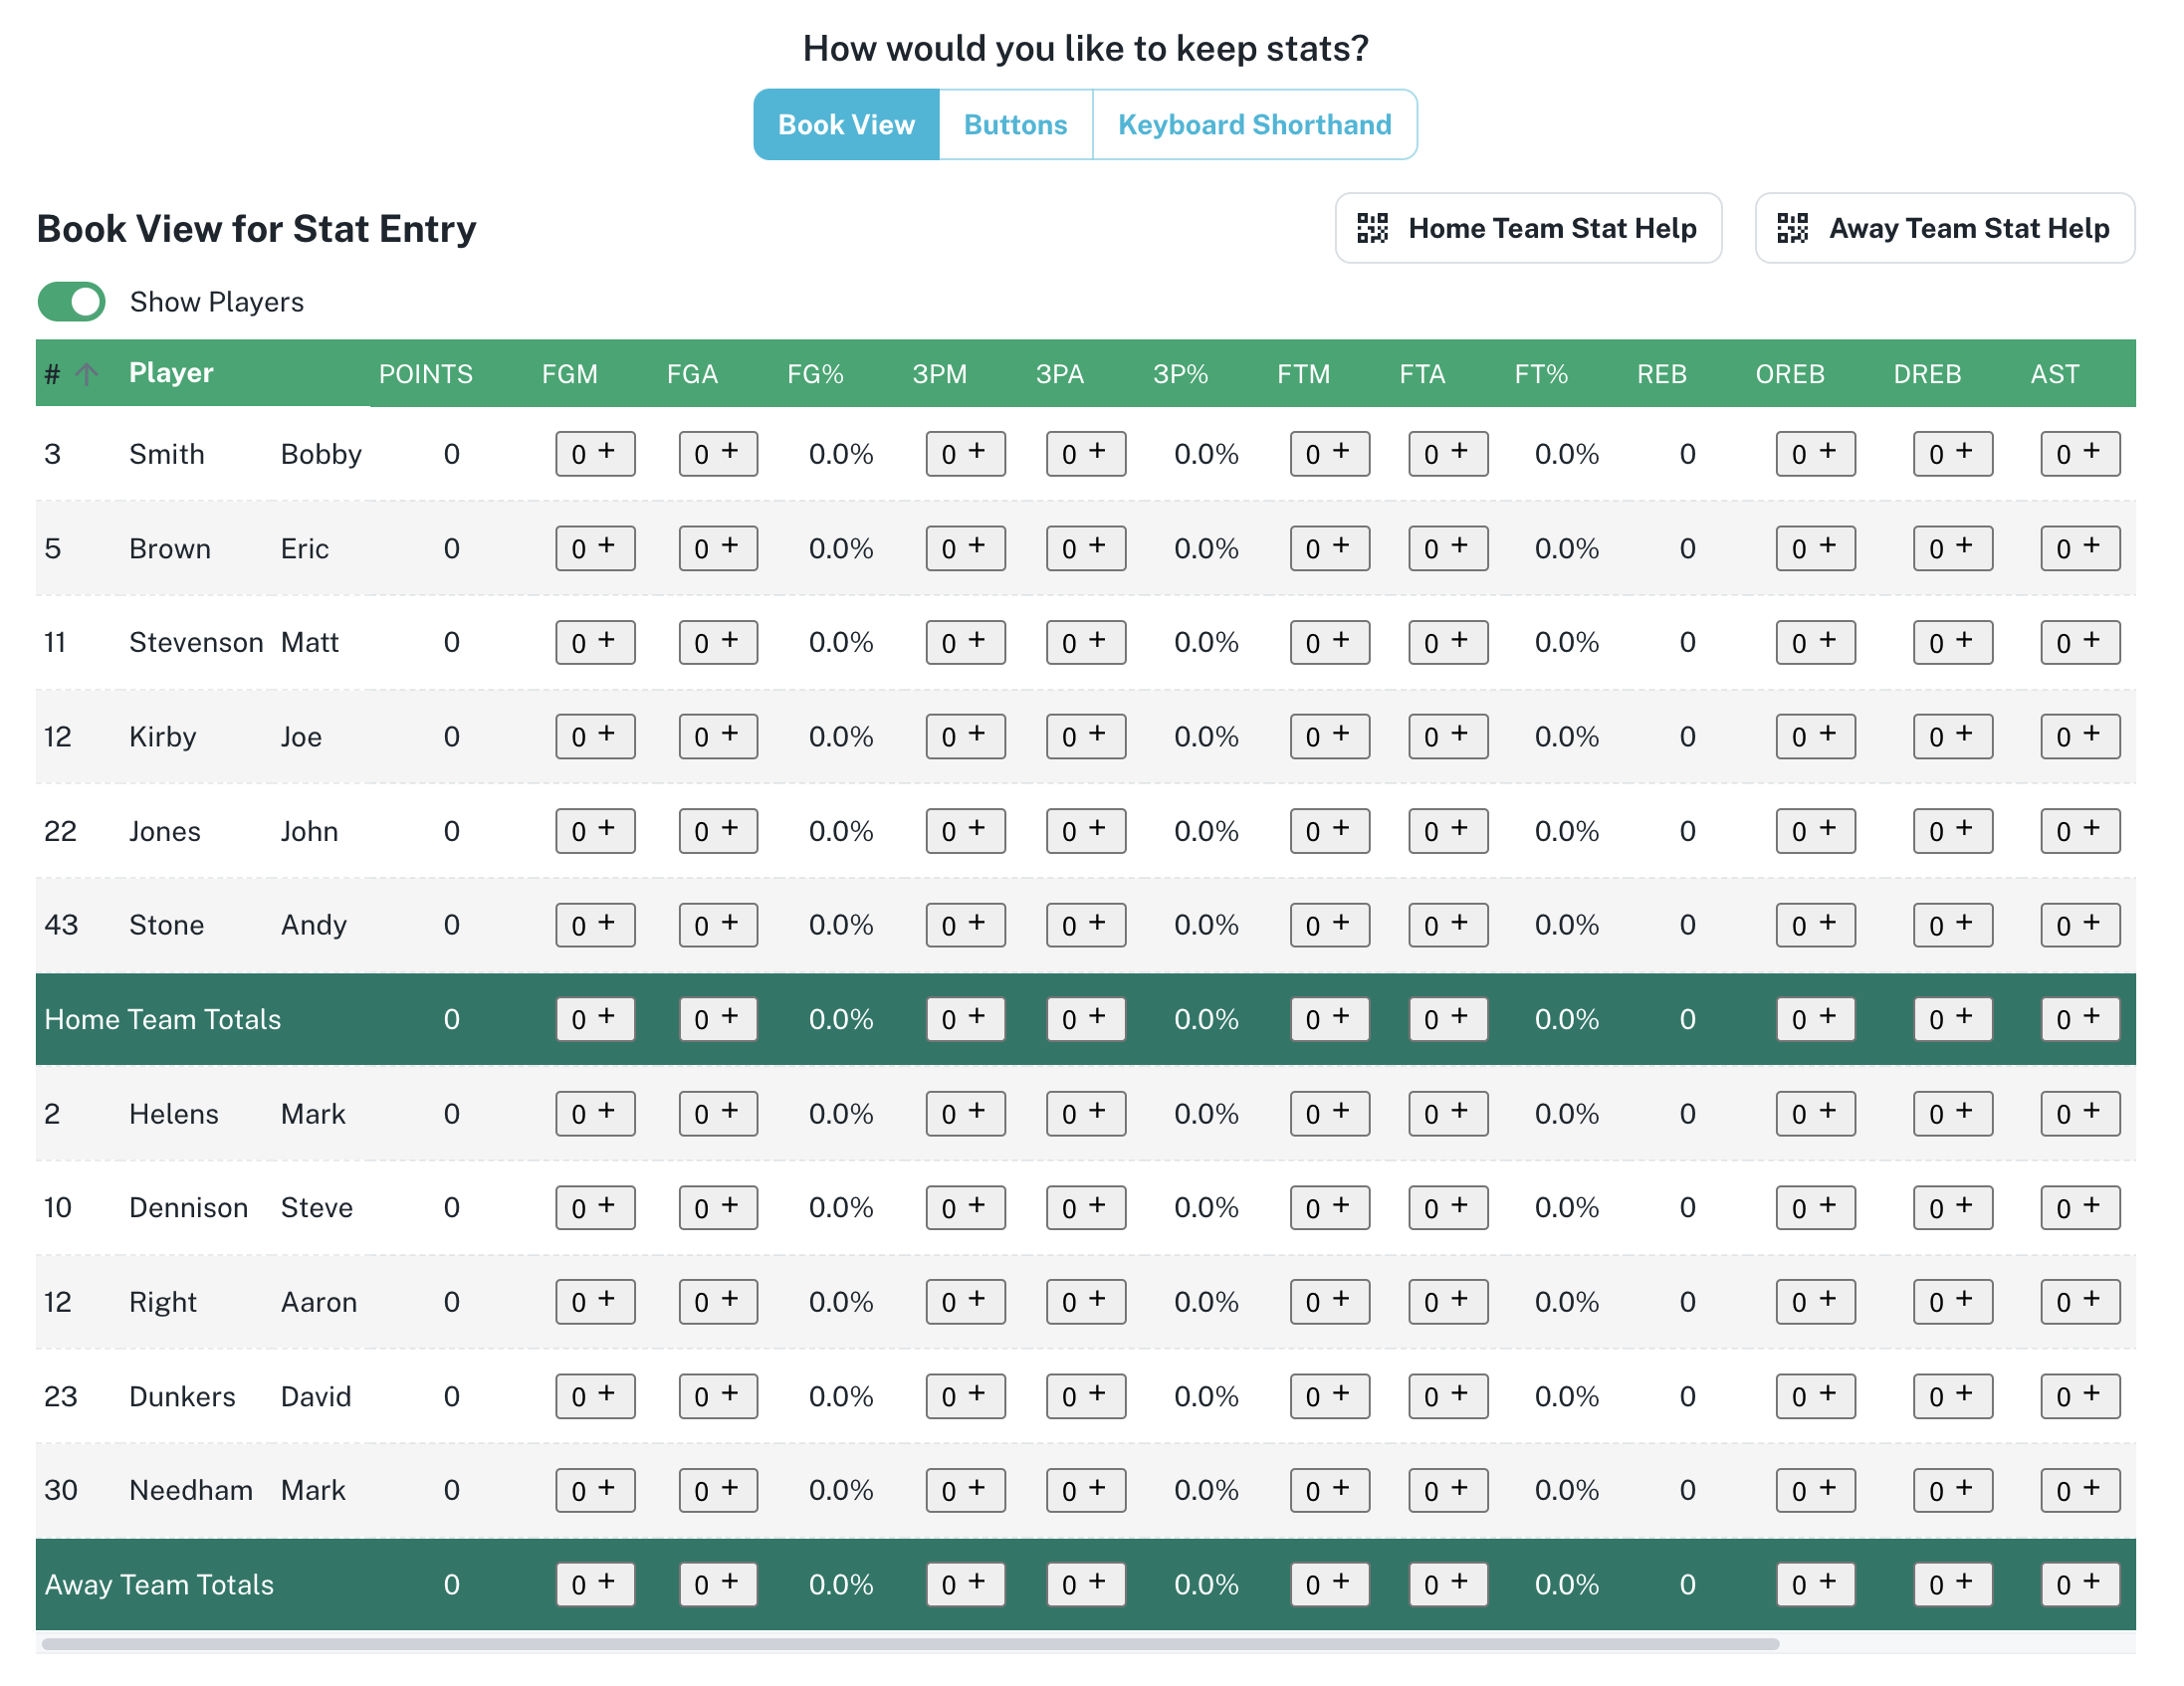Click the AST column header
The height and width of the screenshot is (1686, 2184).
tap(2054, 374)
